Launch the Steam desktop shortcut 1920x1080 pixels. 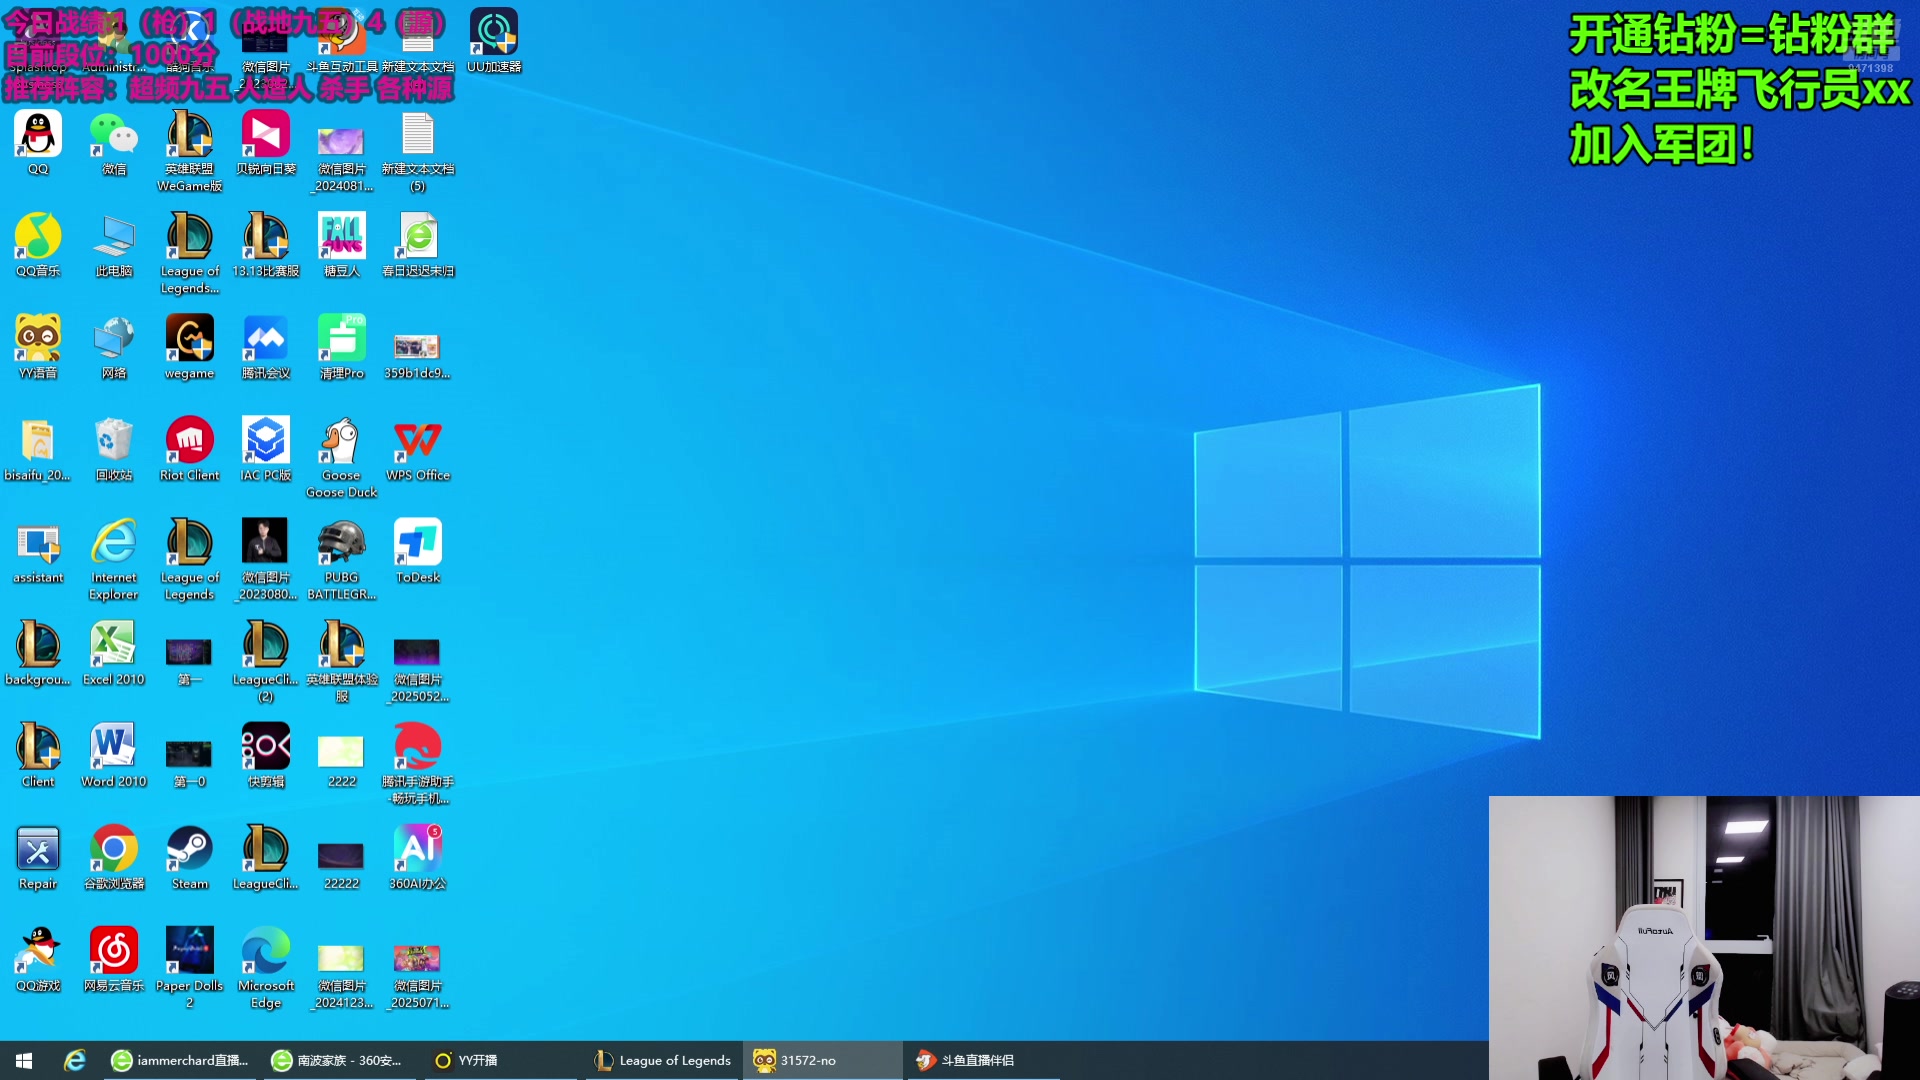point(190,857)
